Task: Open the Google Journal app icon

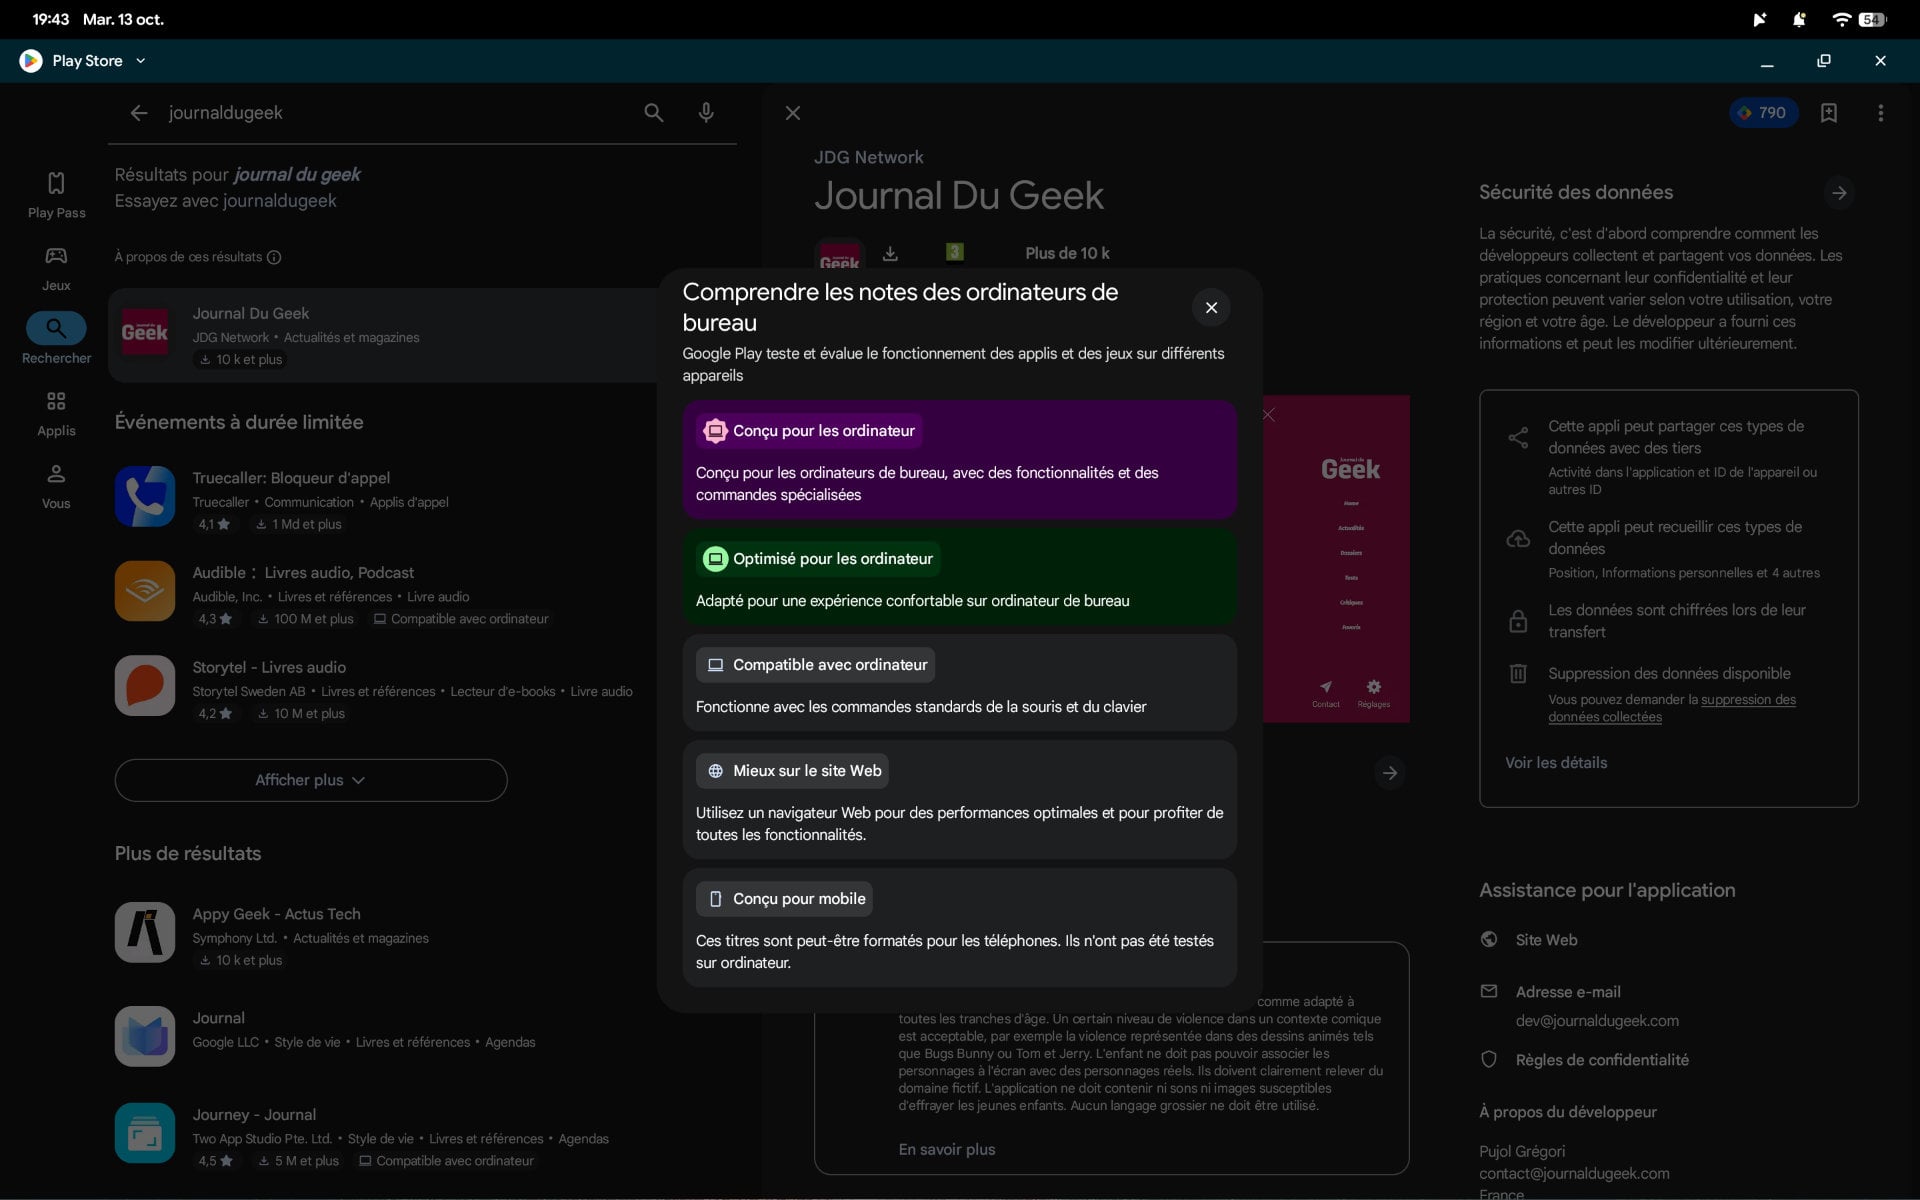Action: coord(145,1036)
